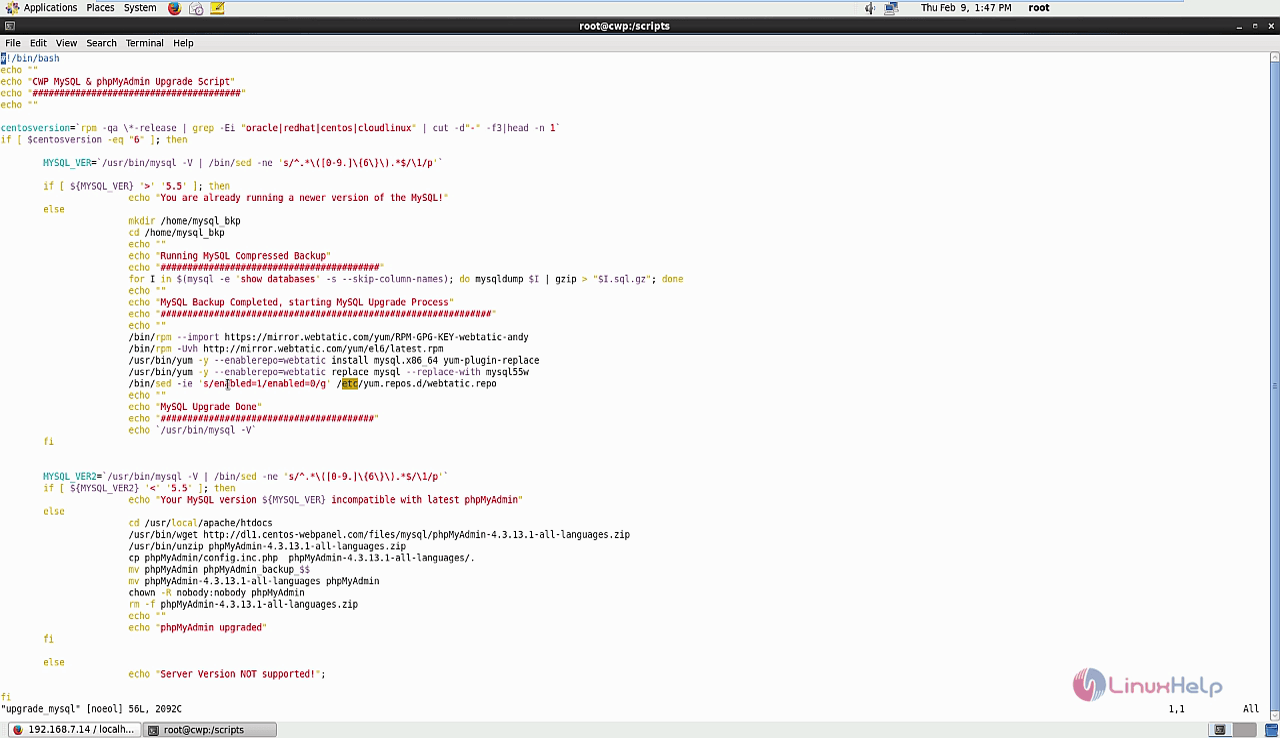Open the Search menu in terminal

point(101,43)
